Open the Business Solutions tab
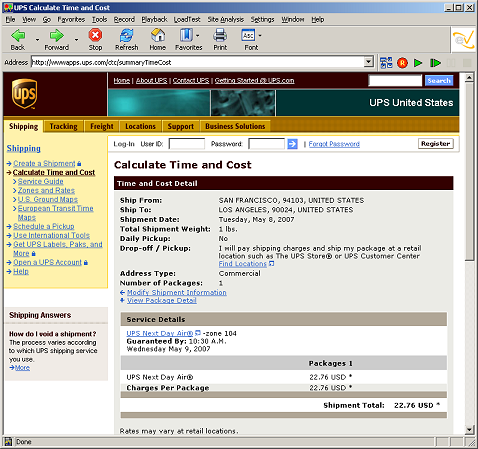The height and width of the screenshot is (449, 478). pyautogui.click(x=235, y=127)
